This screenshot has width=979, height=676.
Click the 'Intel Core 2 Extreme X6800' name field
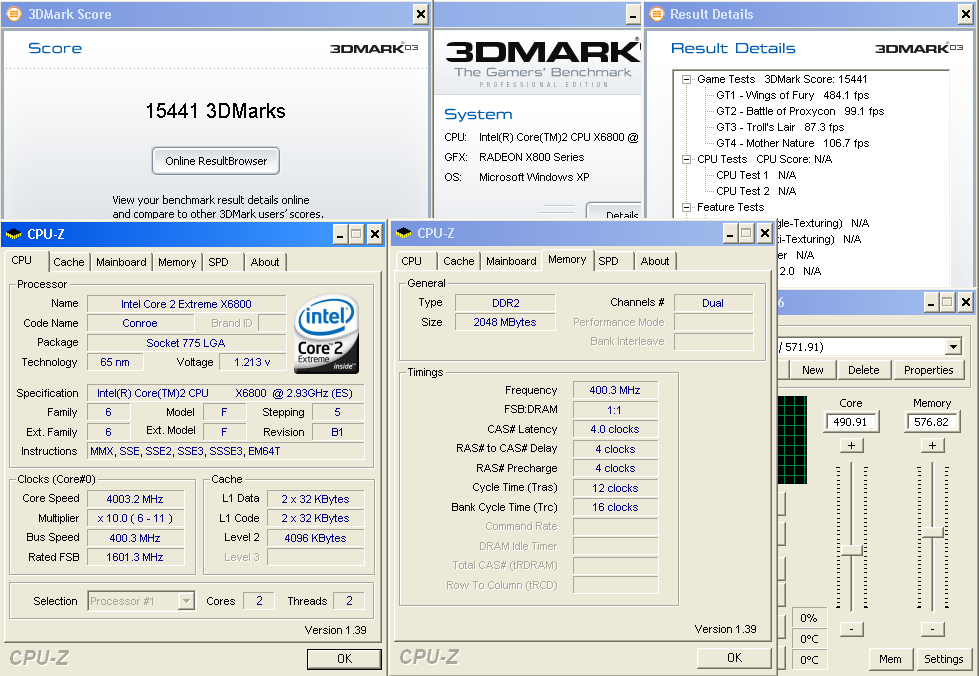(x=186, y=304)
